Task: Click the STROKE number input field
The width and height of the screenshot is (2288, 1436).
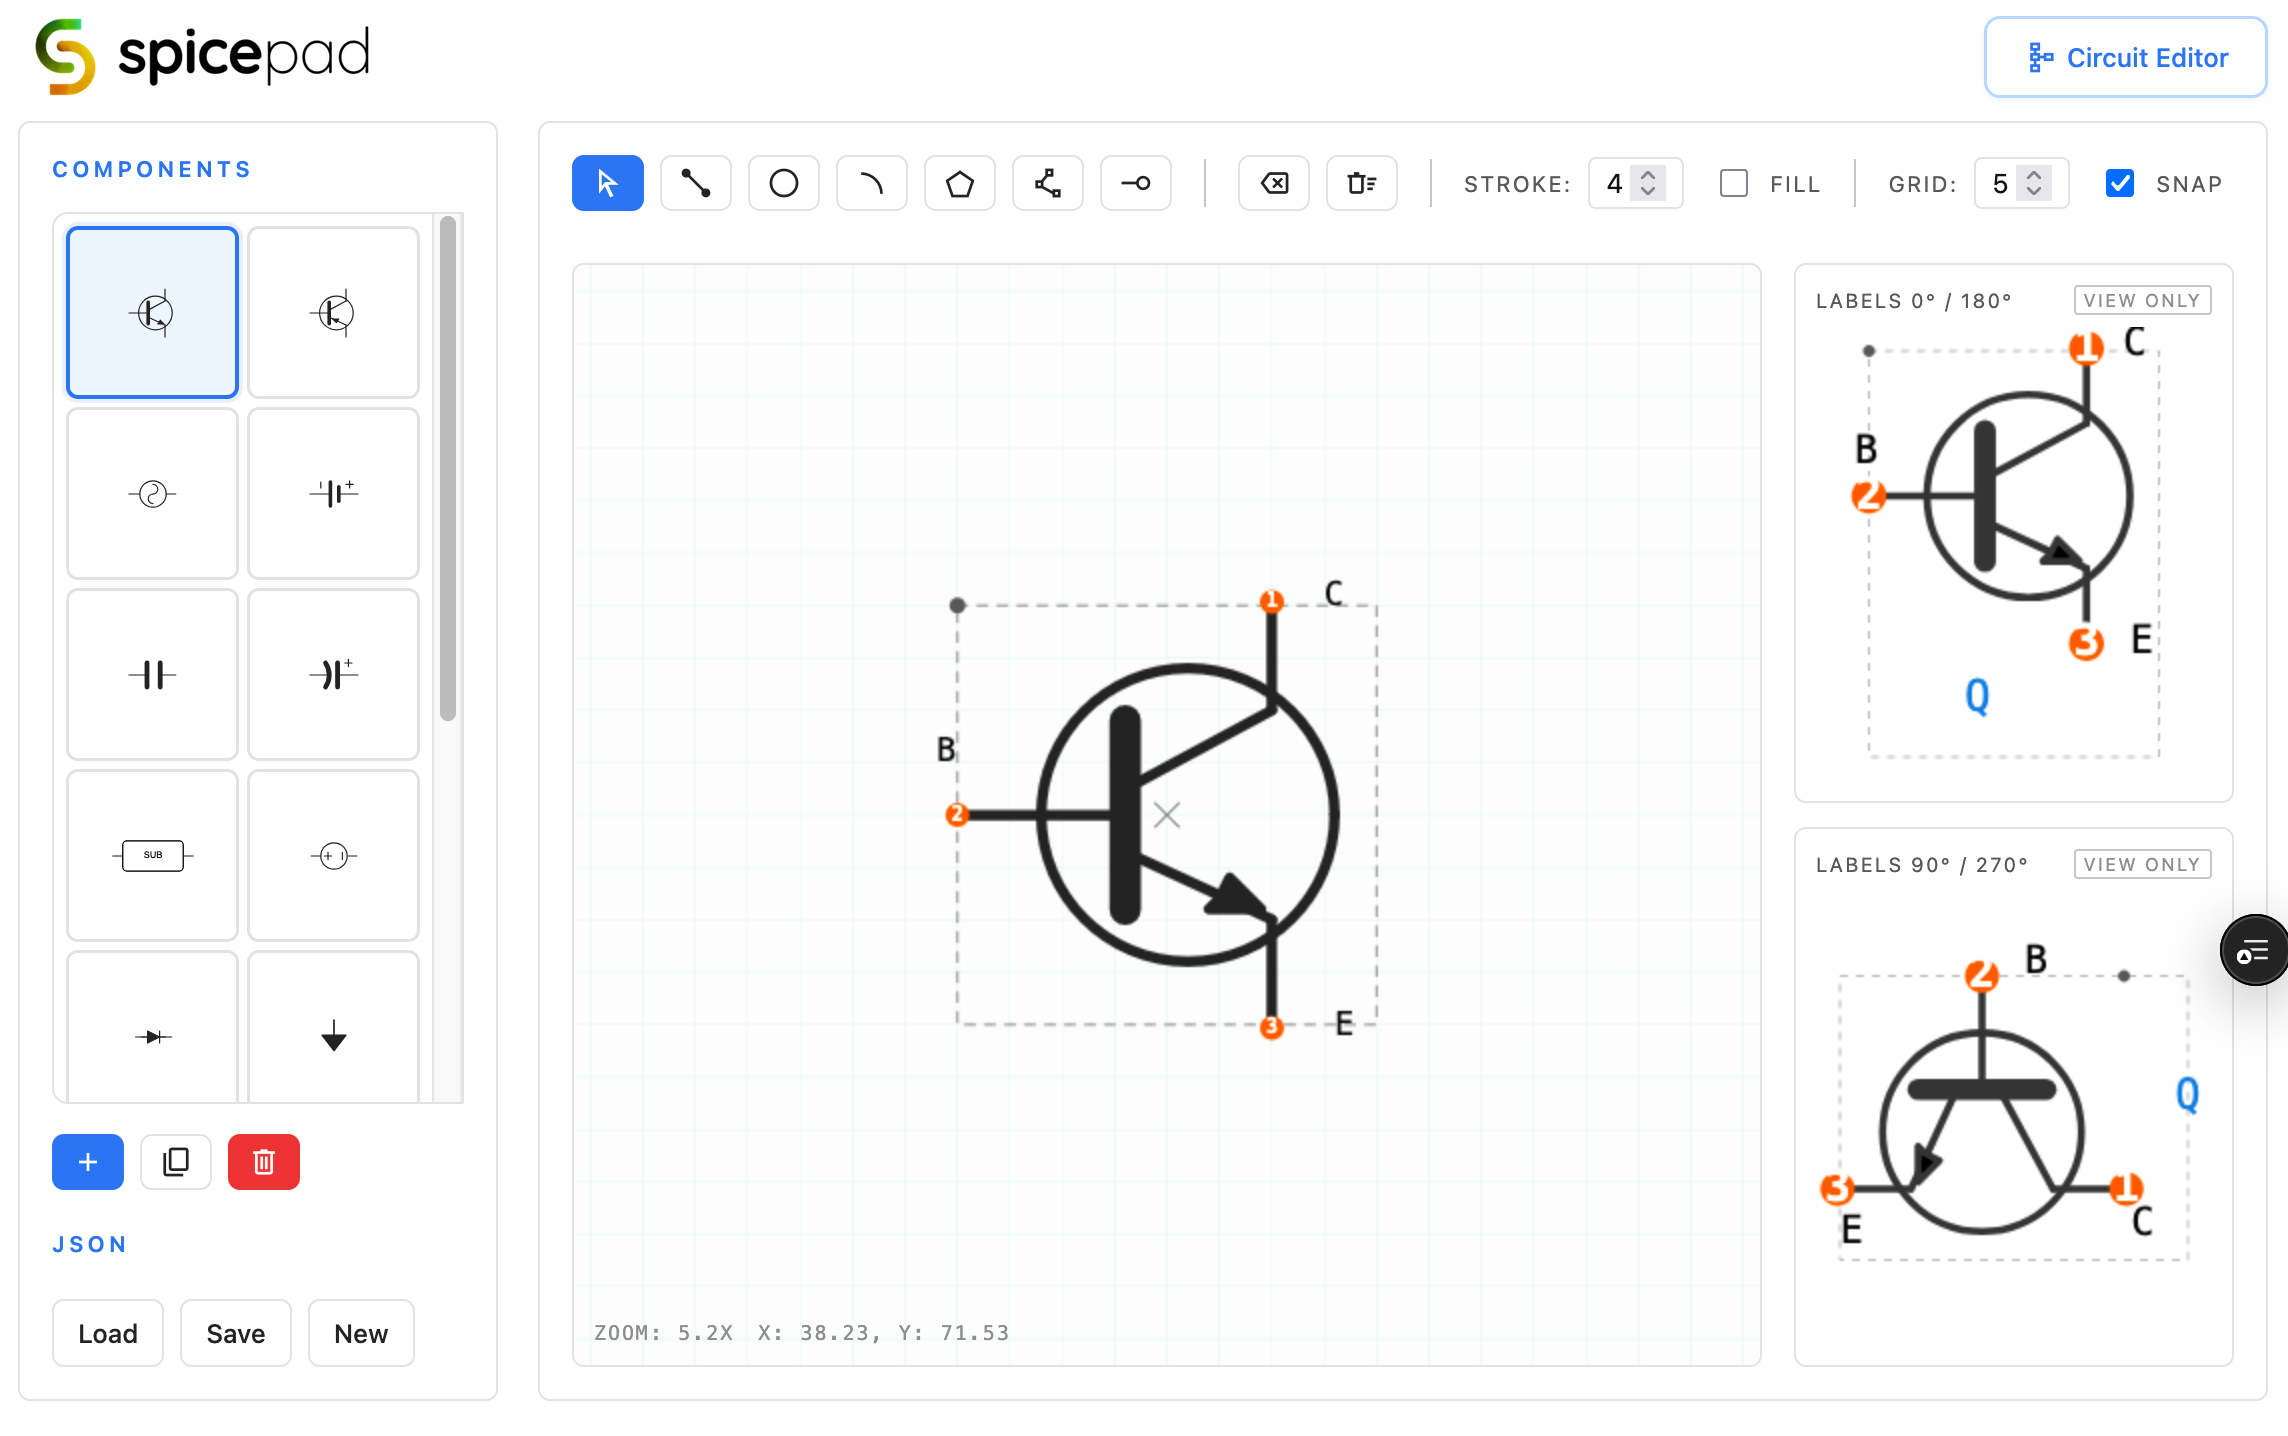Action: click(1635, 183)
